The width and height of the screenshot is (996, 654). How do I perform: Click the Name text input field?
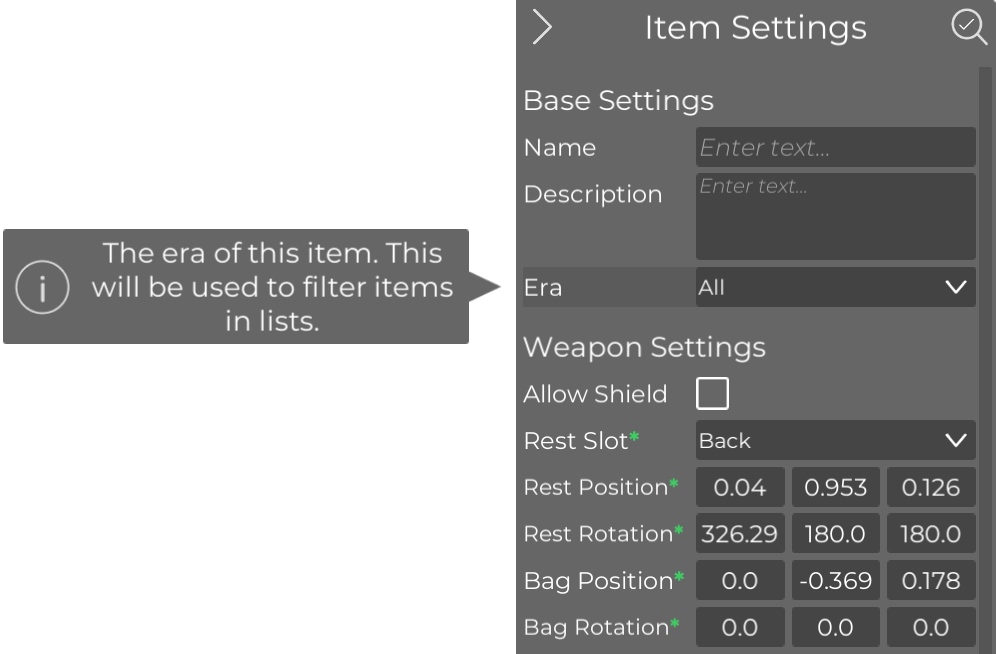click(x=834, y=148)
